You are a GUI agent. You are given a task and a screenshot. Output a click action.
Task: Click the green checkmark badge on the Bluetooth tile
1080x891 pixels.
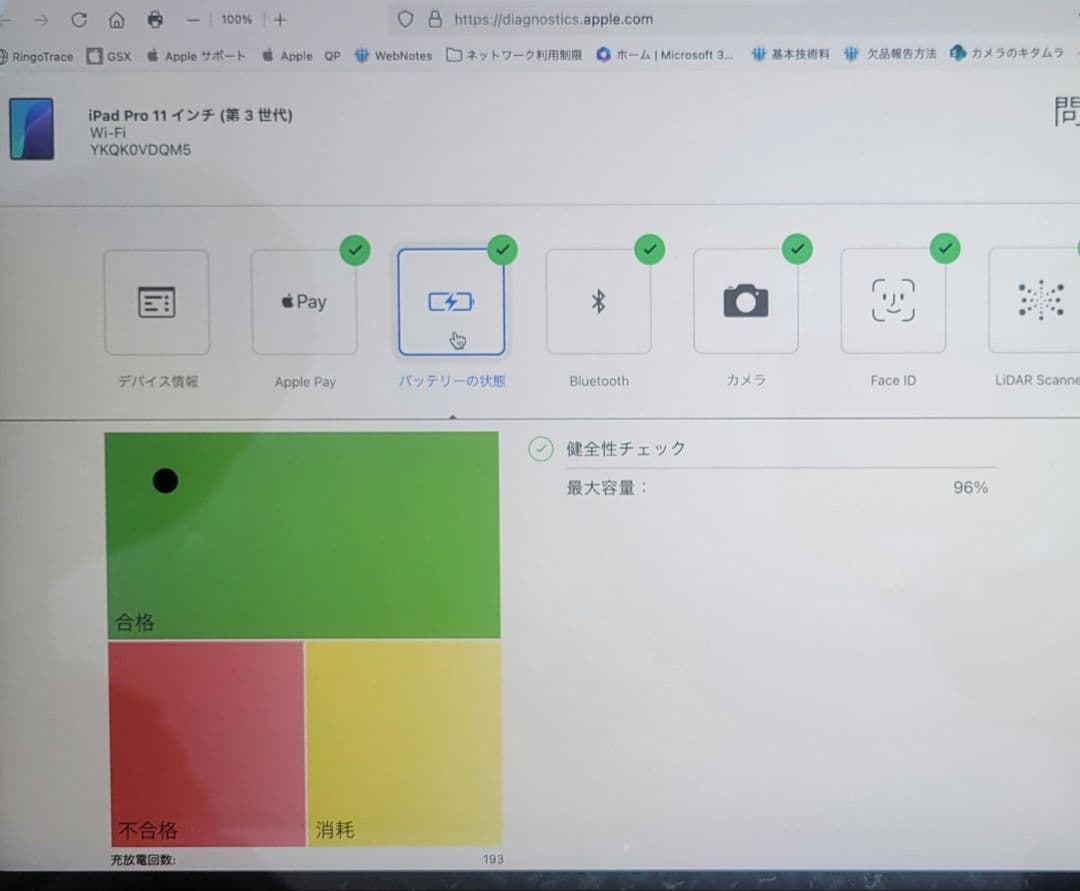click(x=649, y=250)
